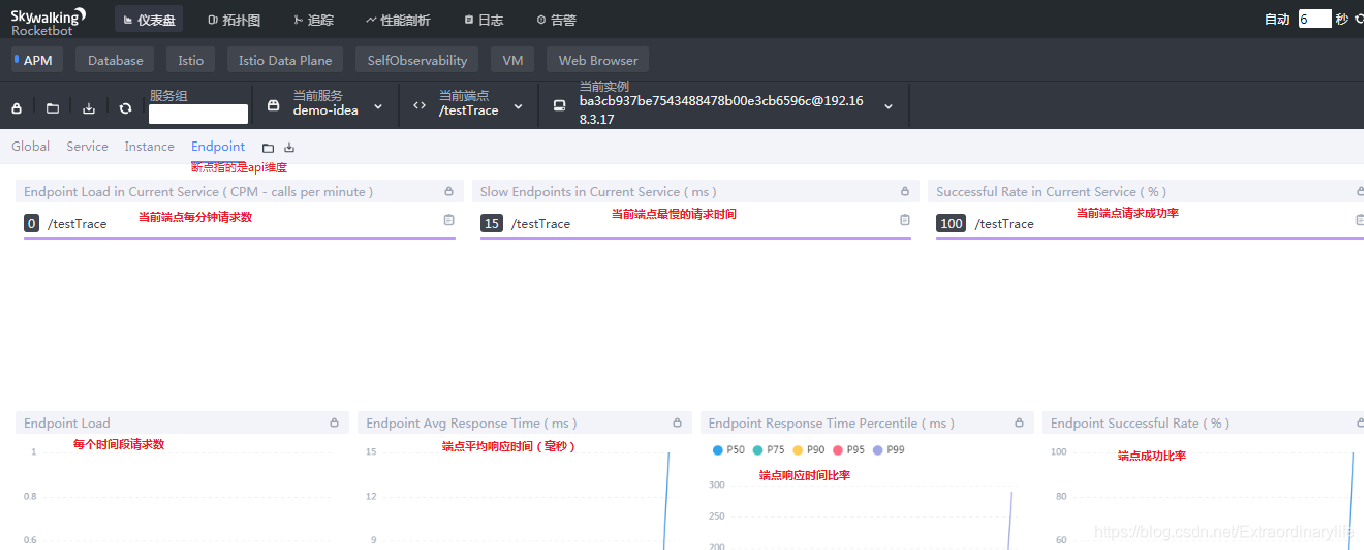Open the 仪表盘 dashboard page
Screen dimensions: 1364x550
tap(149, 19)
